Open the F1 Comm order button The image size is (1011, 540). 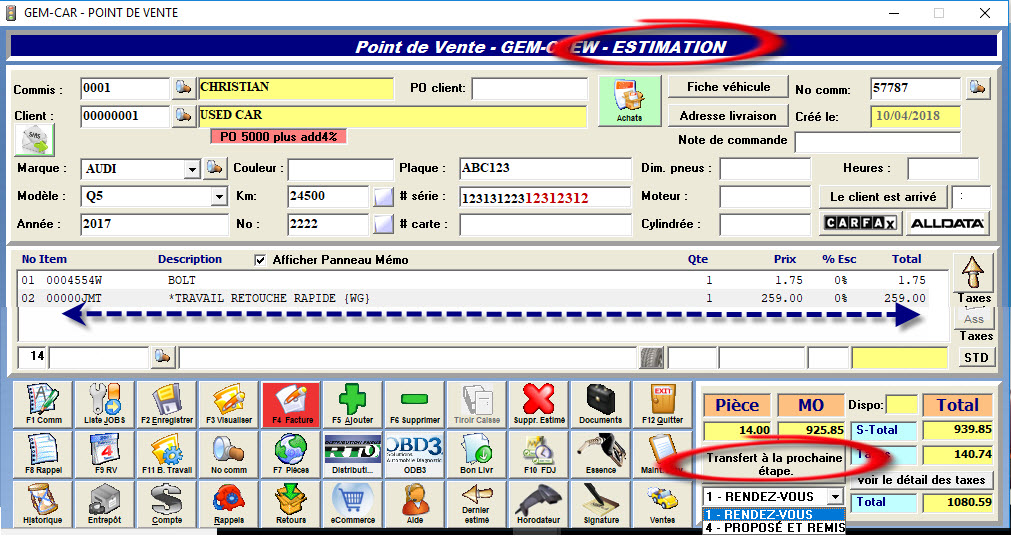coord(43,404)
